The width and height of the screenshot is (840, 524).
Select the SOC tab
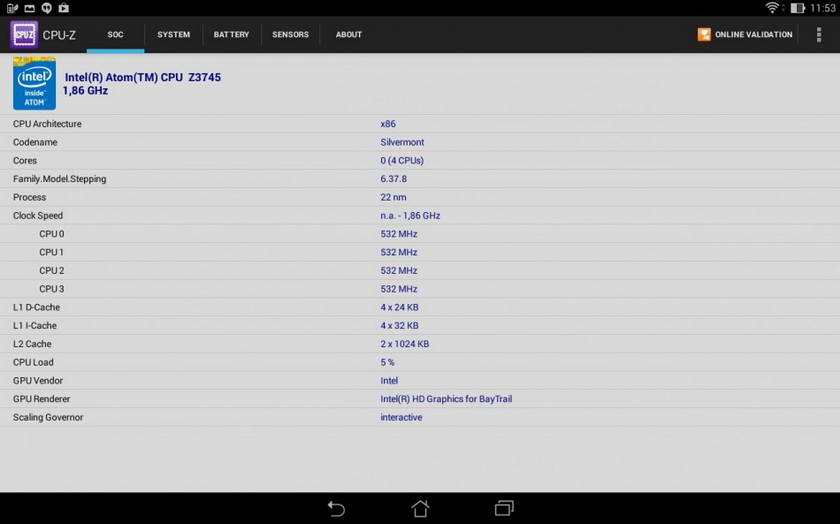(115, 34)
